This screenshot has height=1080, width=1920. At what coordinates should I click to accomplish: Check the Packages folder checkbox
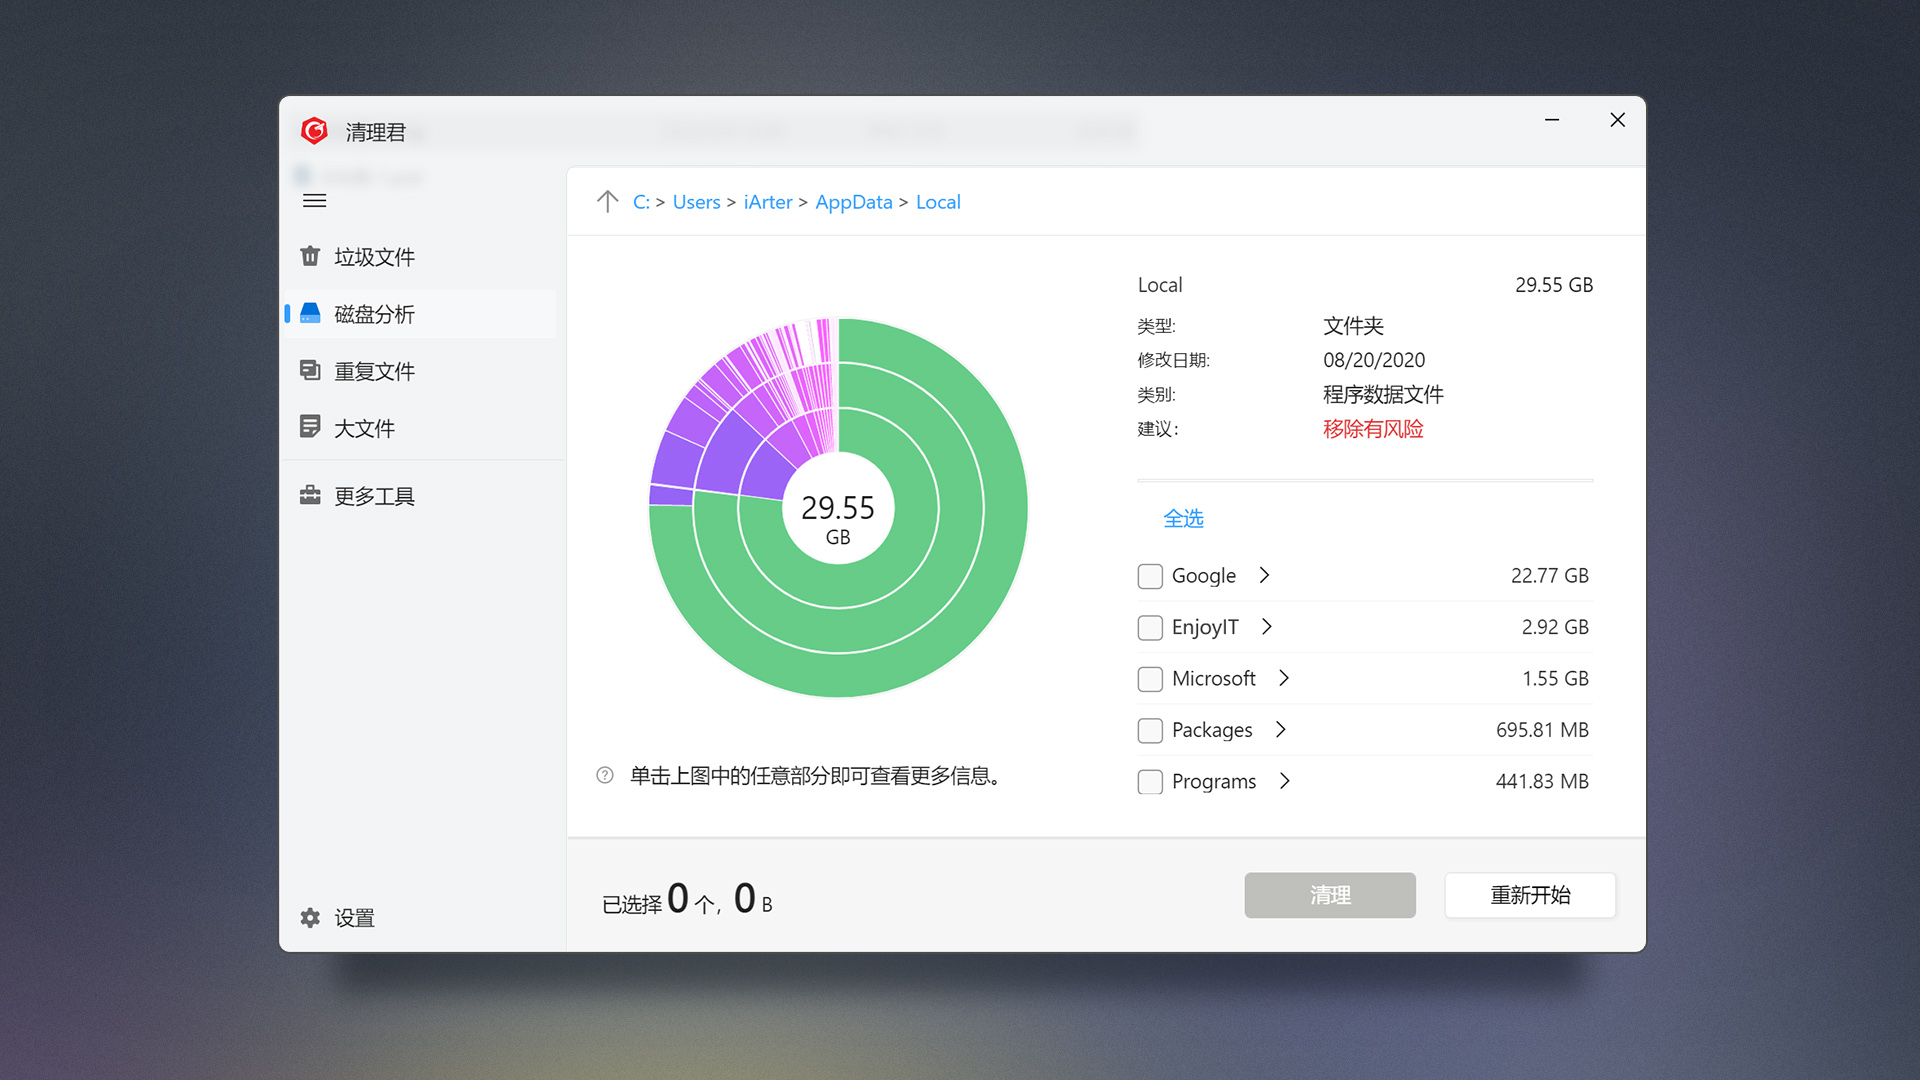coord(1149,730)
